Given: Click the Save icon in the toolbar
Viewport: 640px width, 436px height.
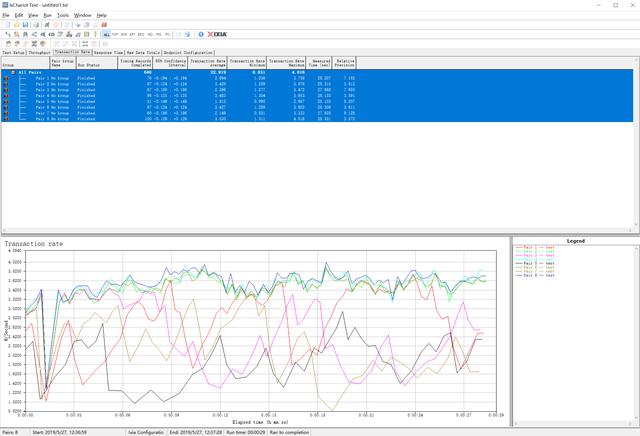Looking at the screenshot, I should click(x=25, y=24).
